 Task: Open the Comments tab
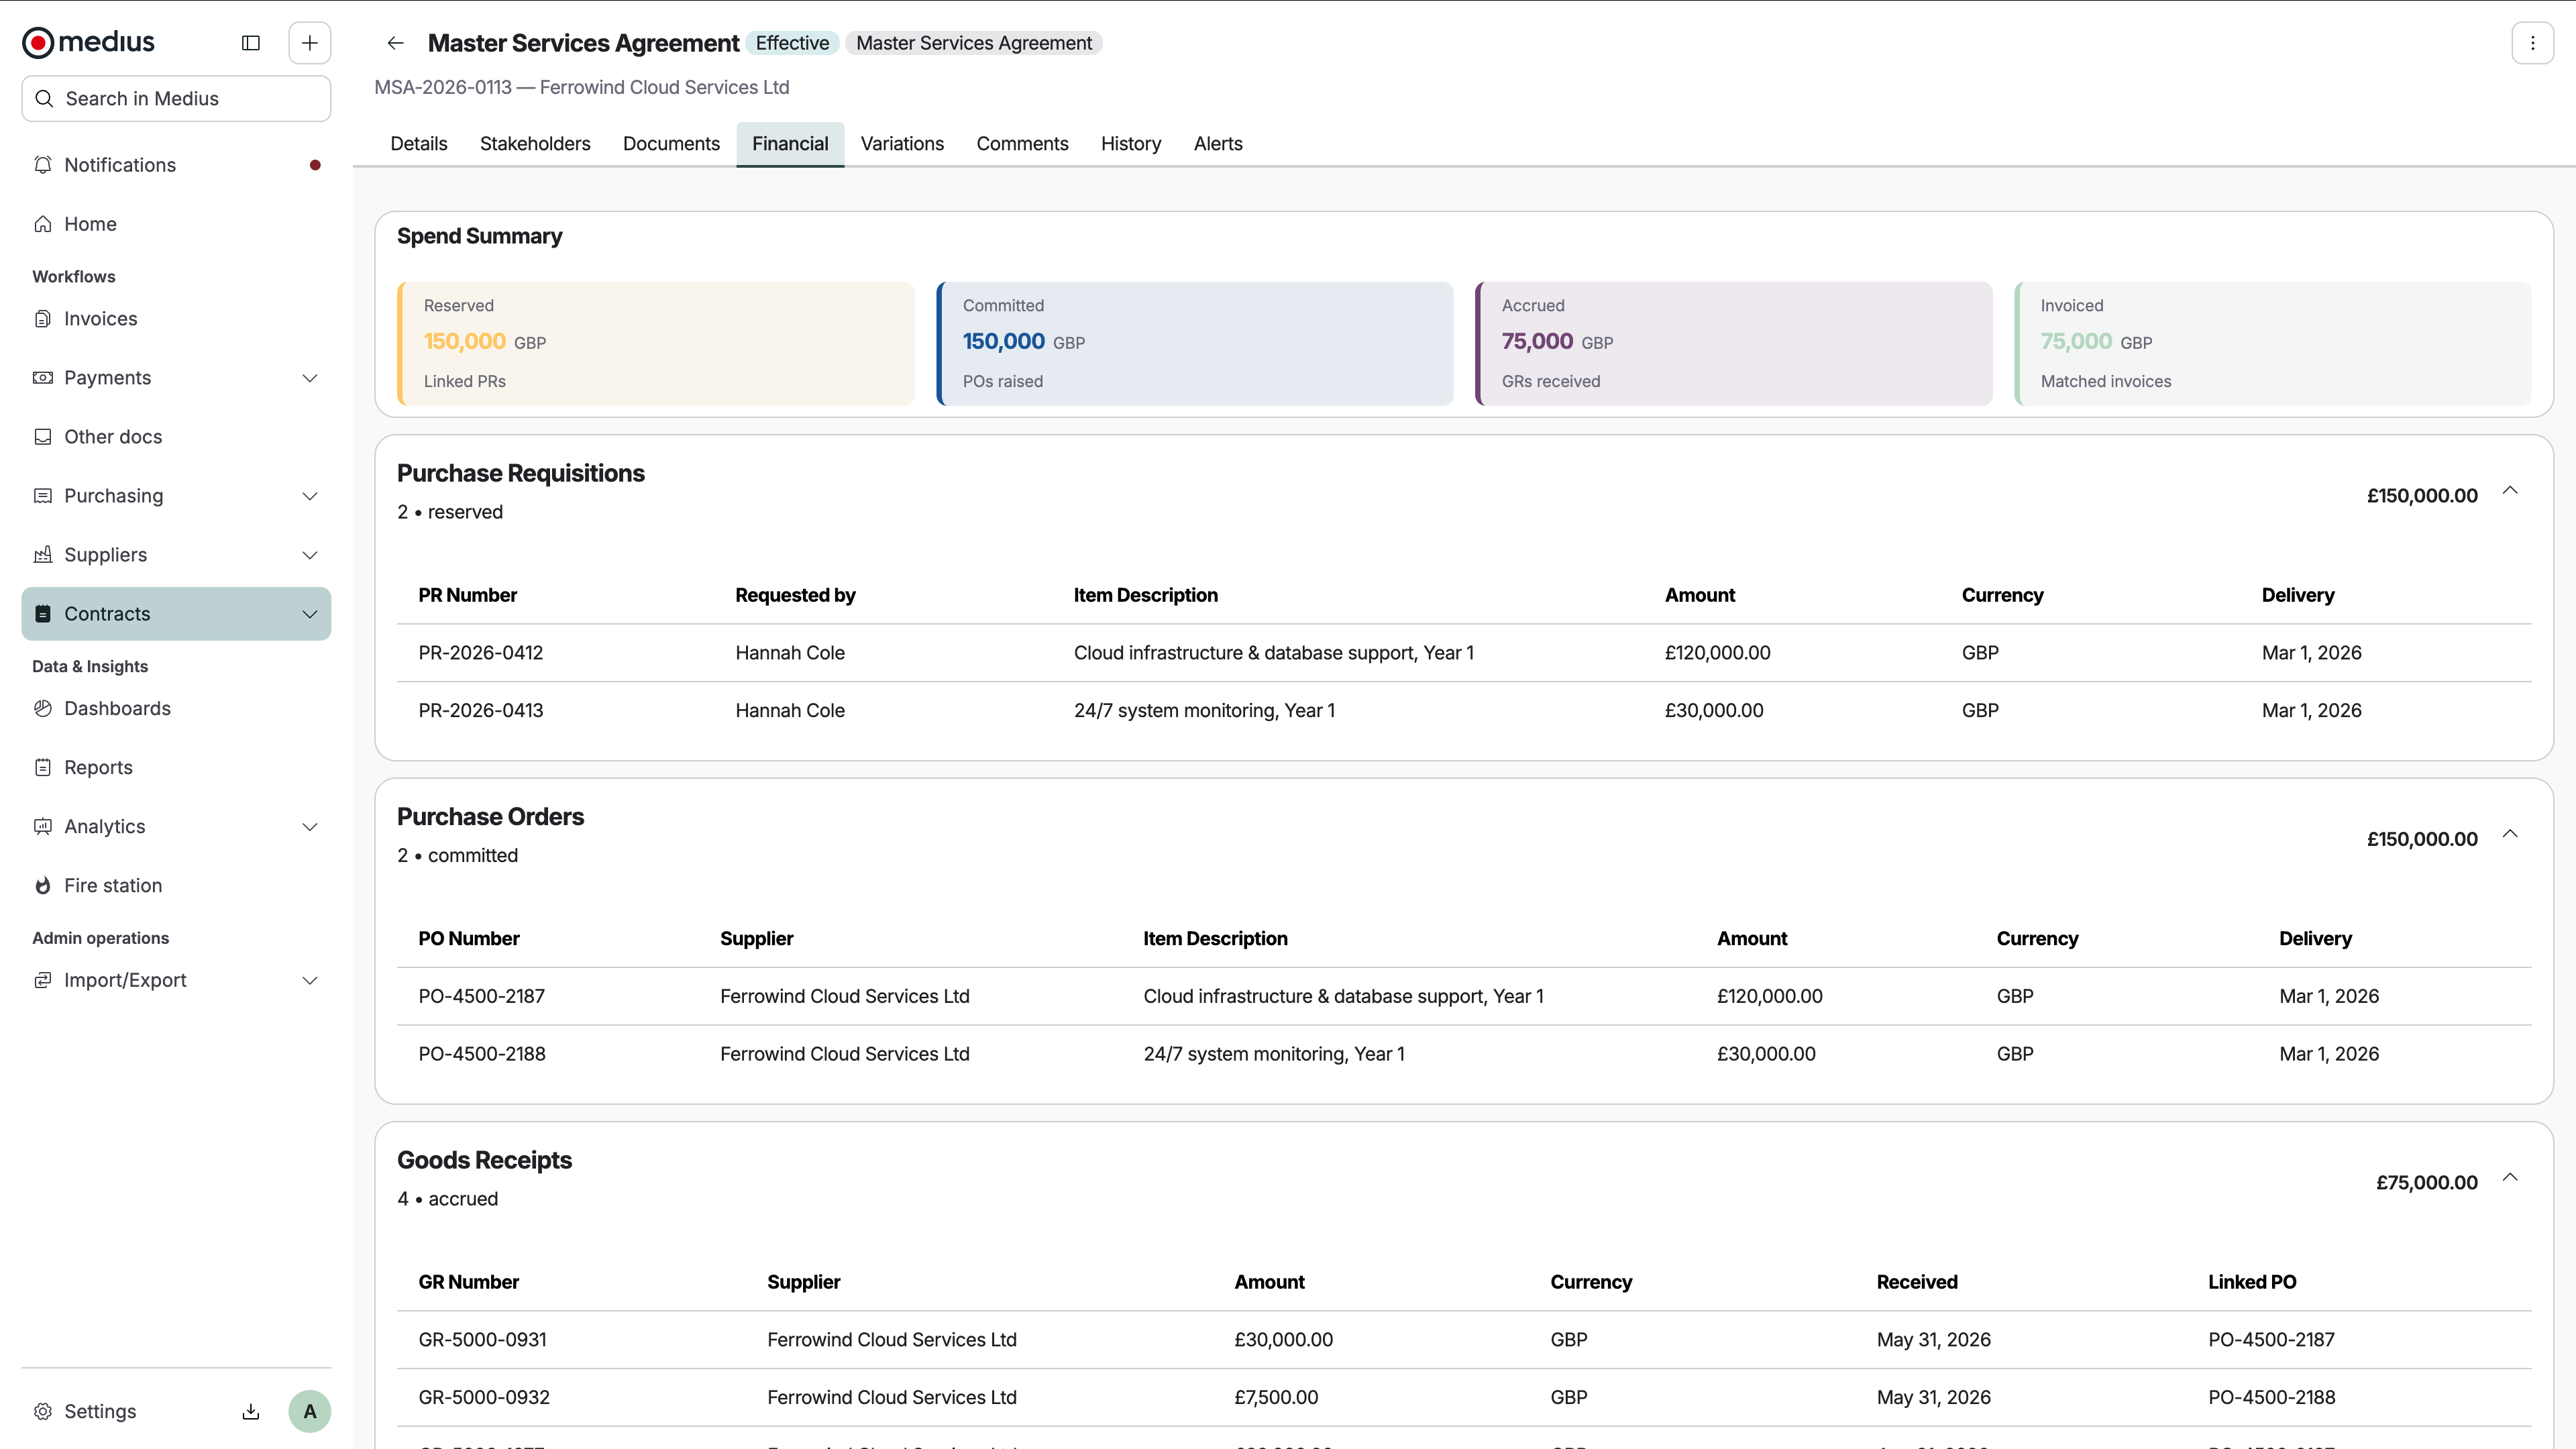(x=1022, y=144)
